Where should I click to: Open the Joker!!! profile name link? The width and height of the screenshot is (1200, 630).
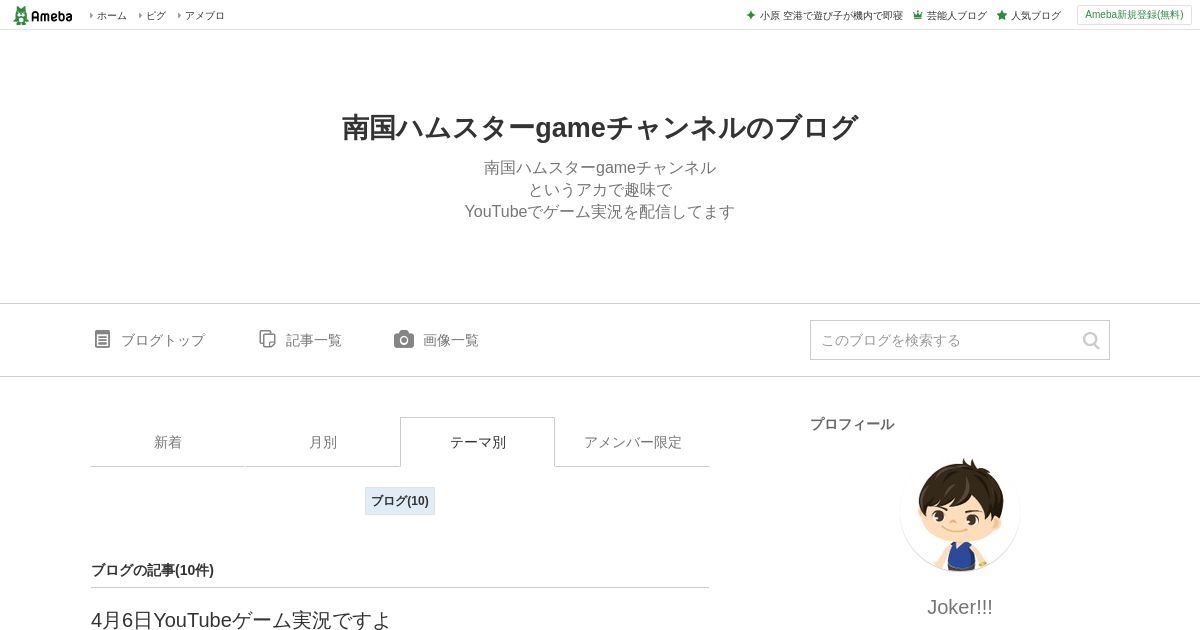point(960,607)
